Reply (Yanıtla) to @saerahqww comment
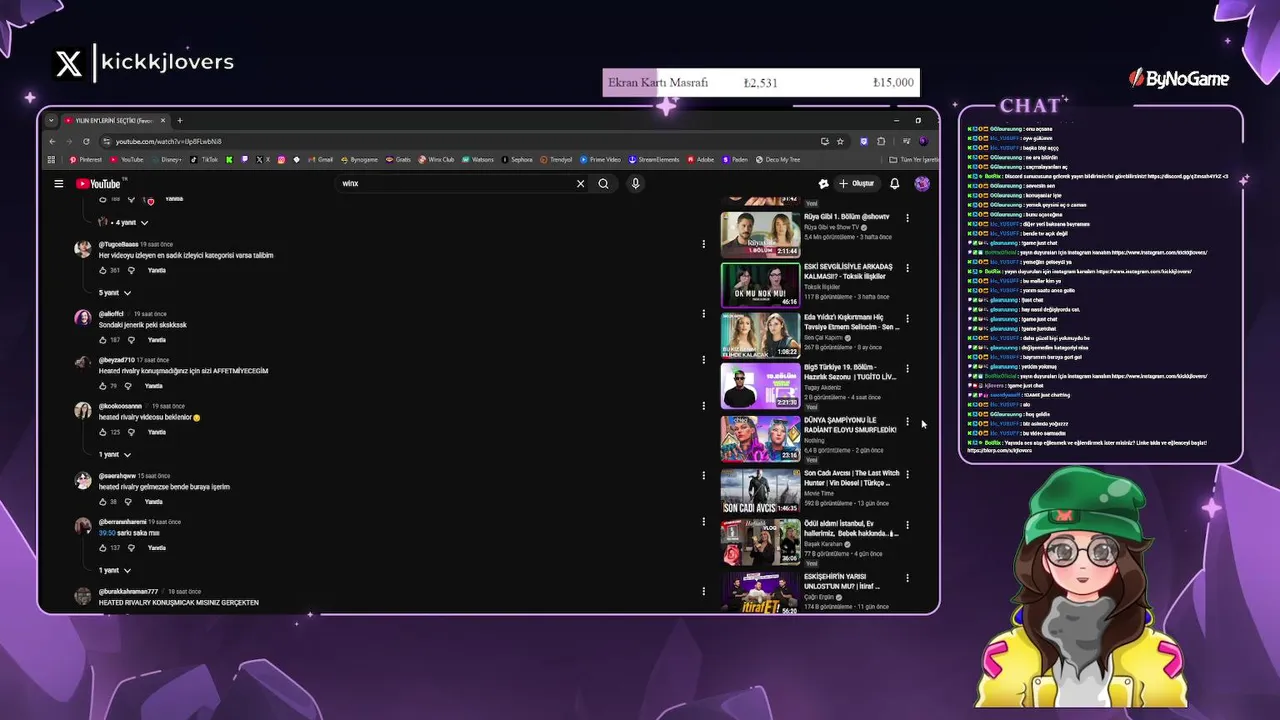 [153, 502]
